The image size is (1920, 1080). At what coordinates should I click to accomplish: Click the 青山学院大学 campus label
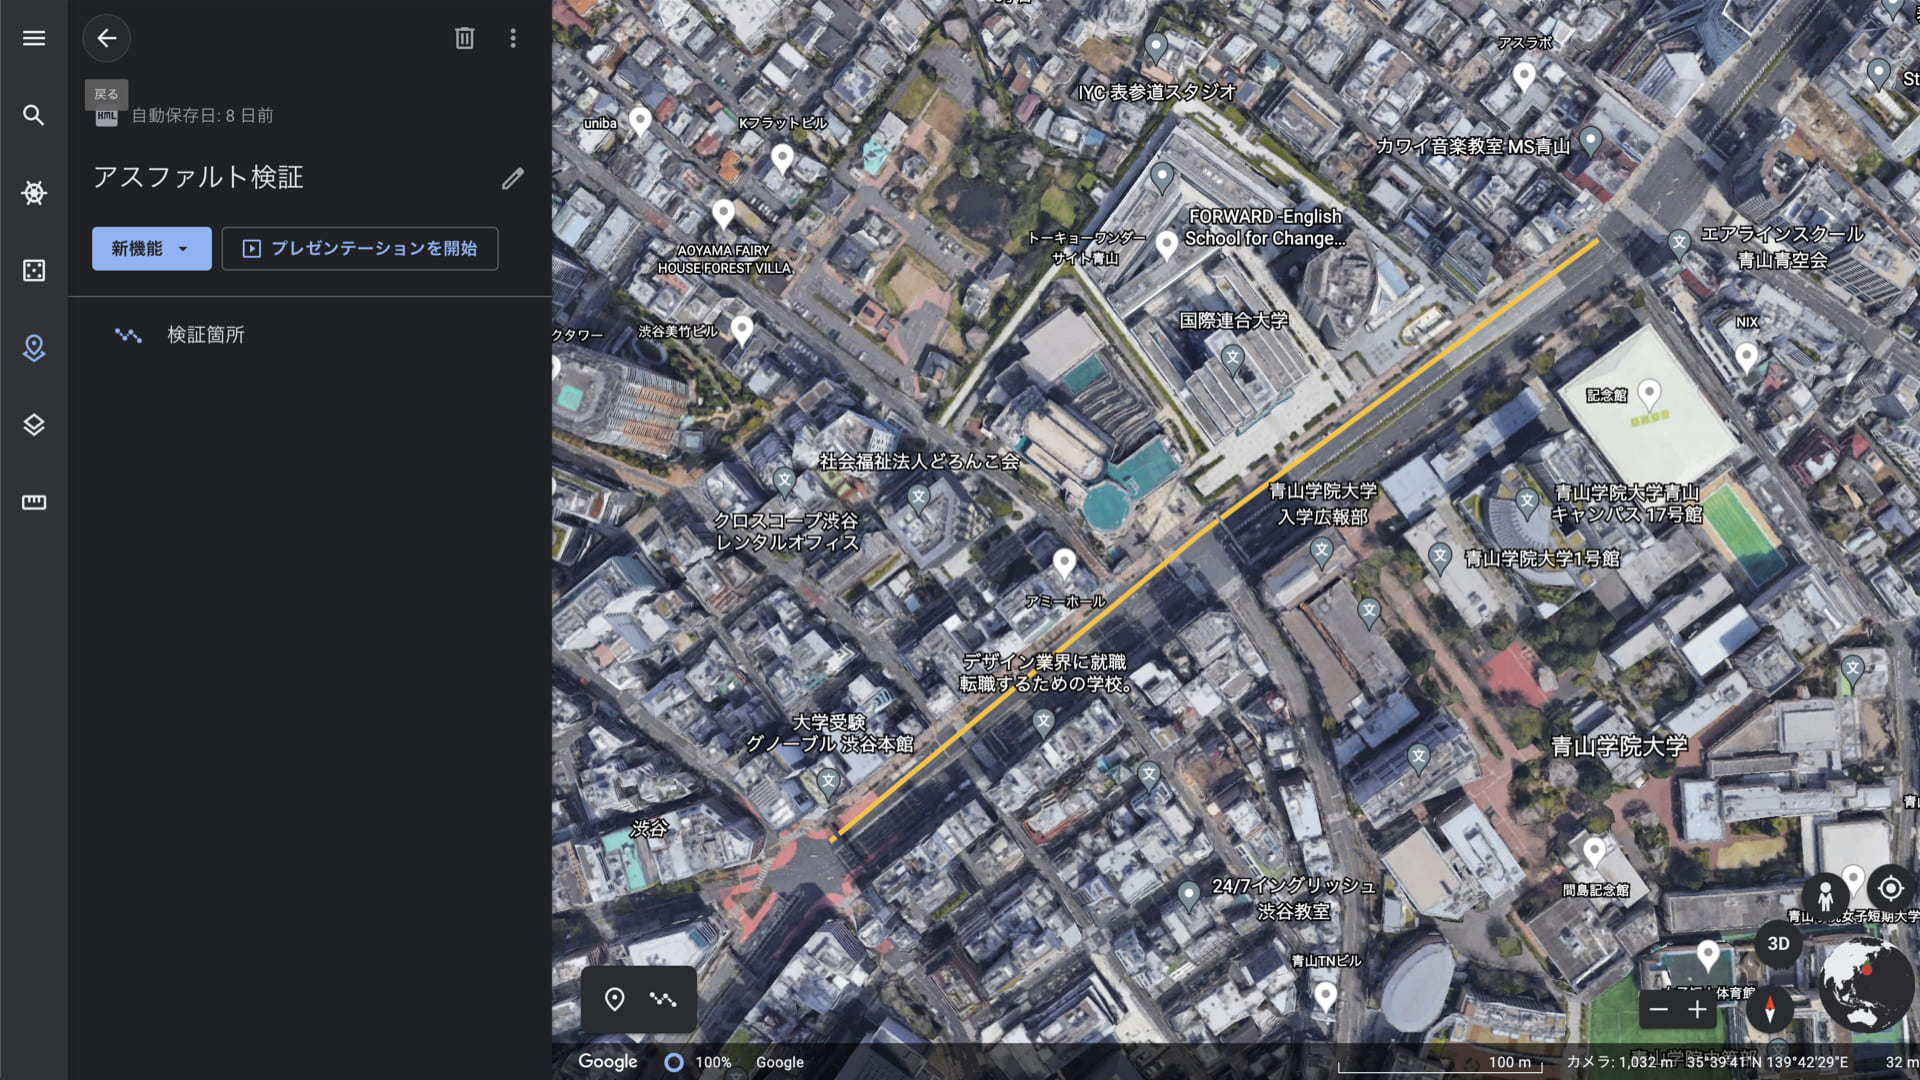click(1619, 746)
